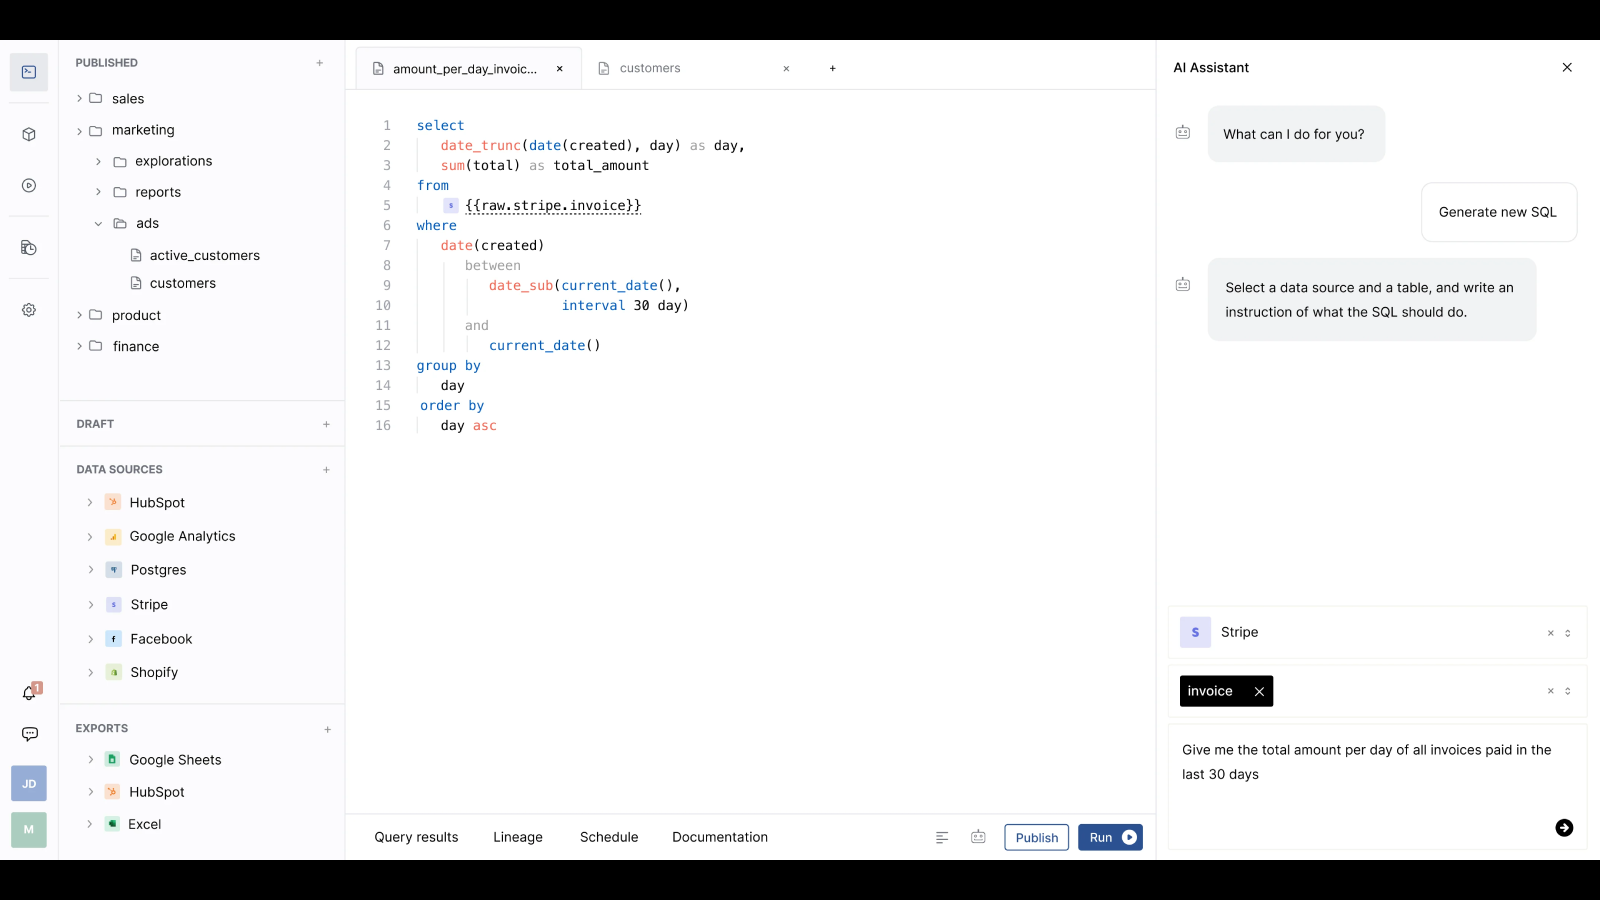Switch to the customers tab

649,68
